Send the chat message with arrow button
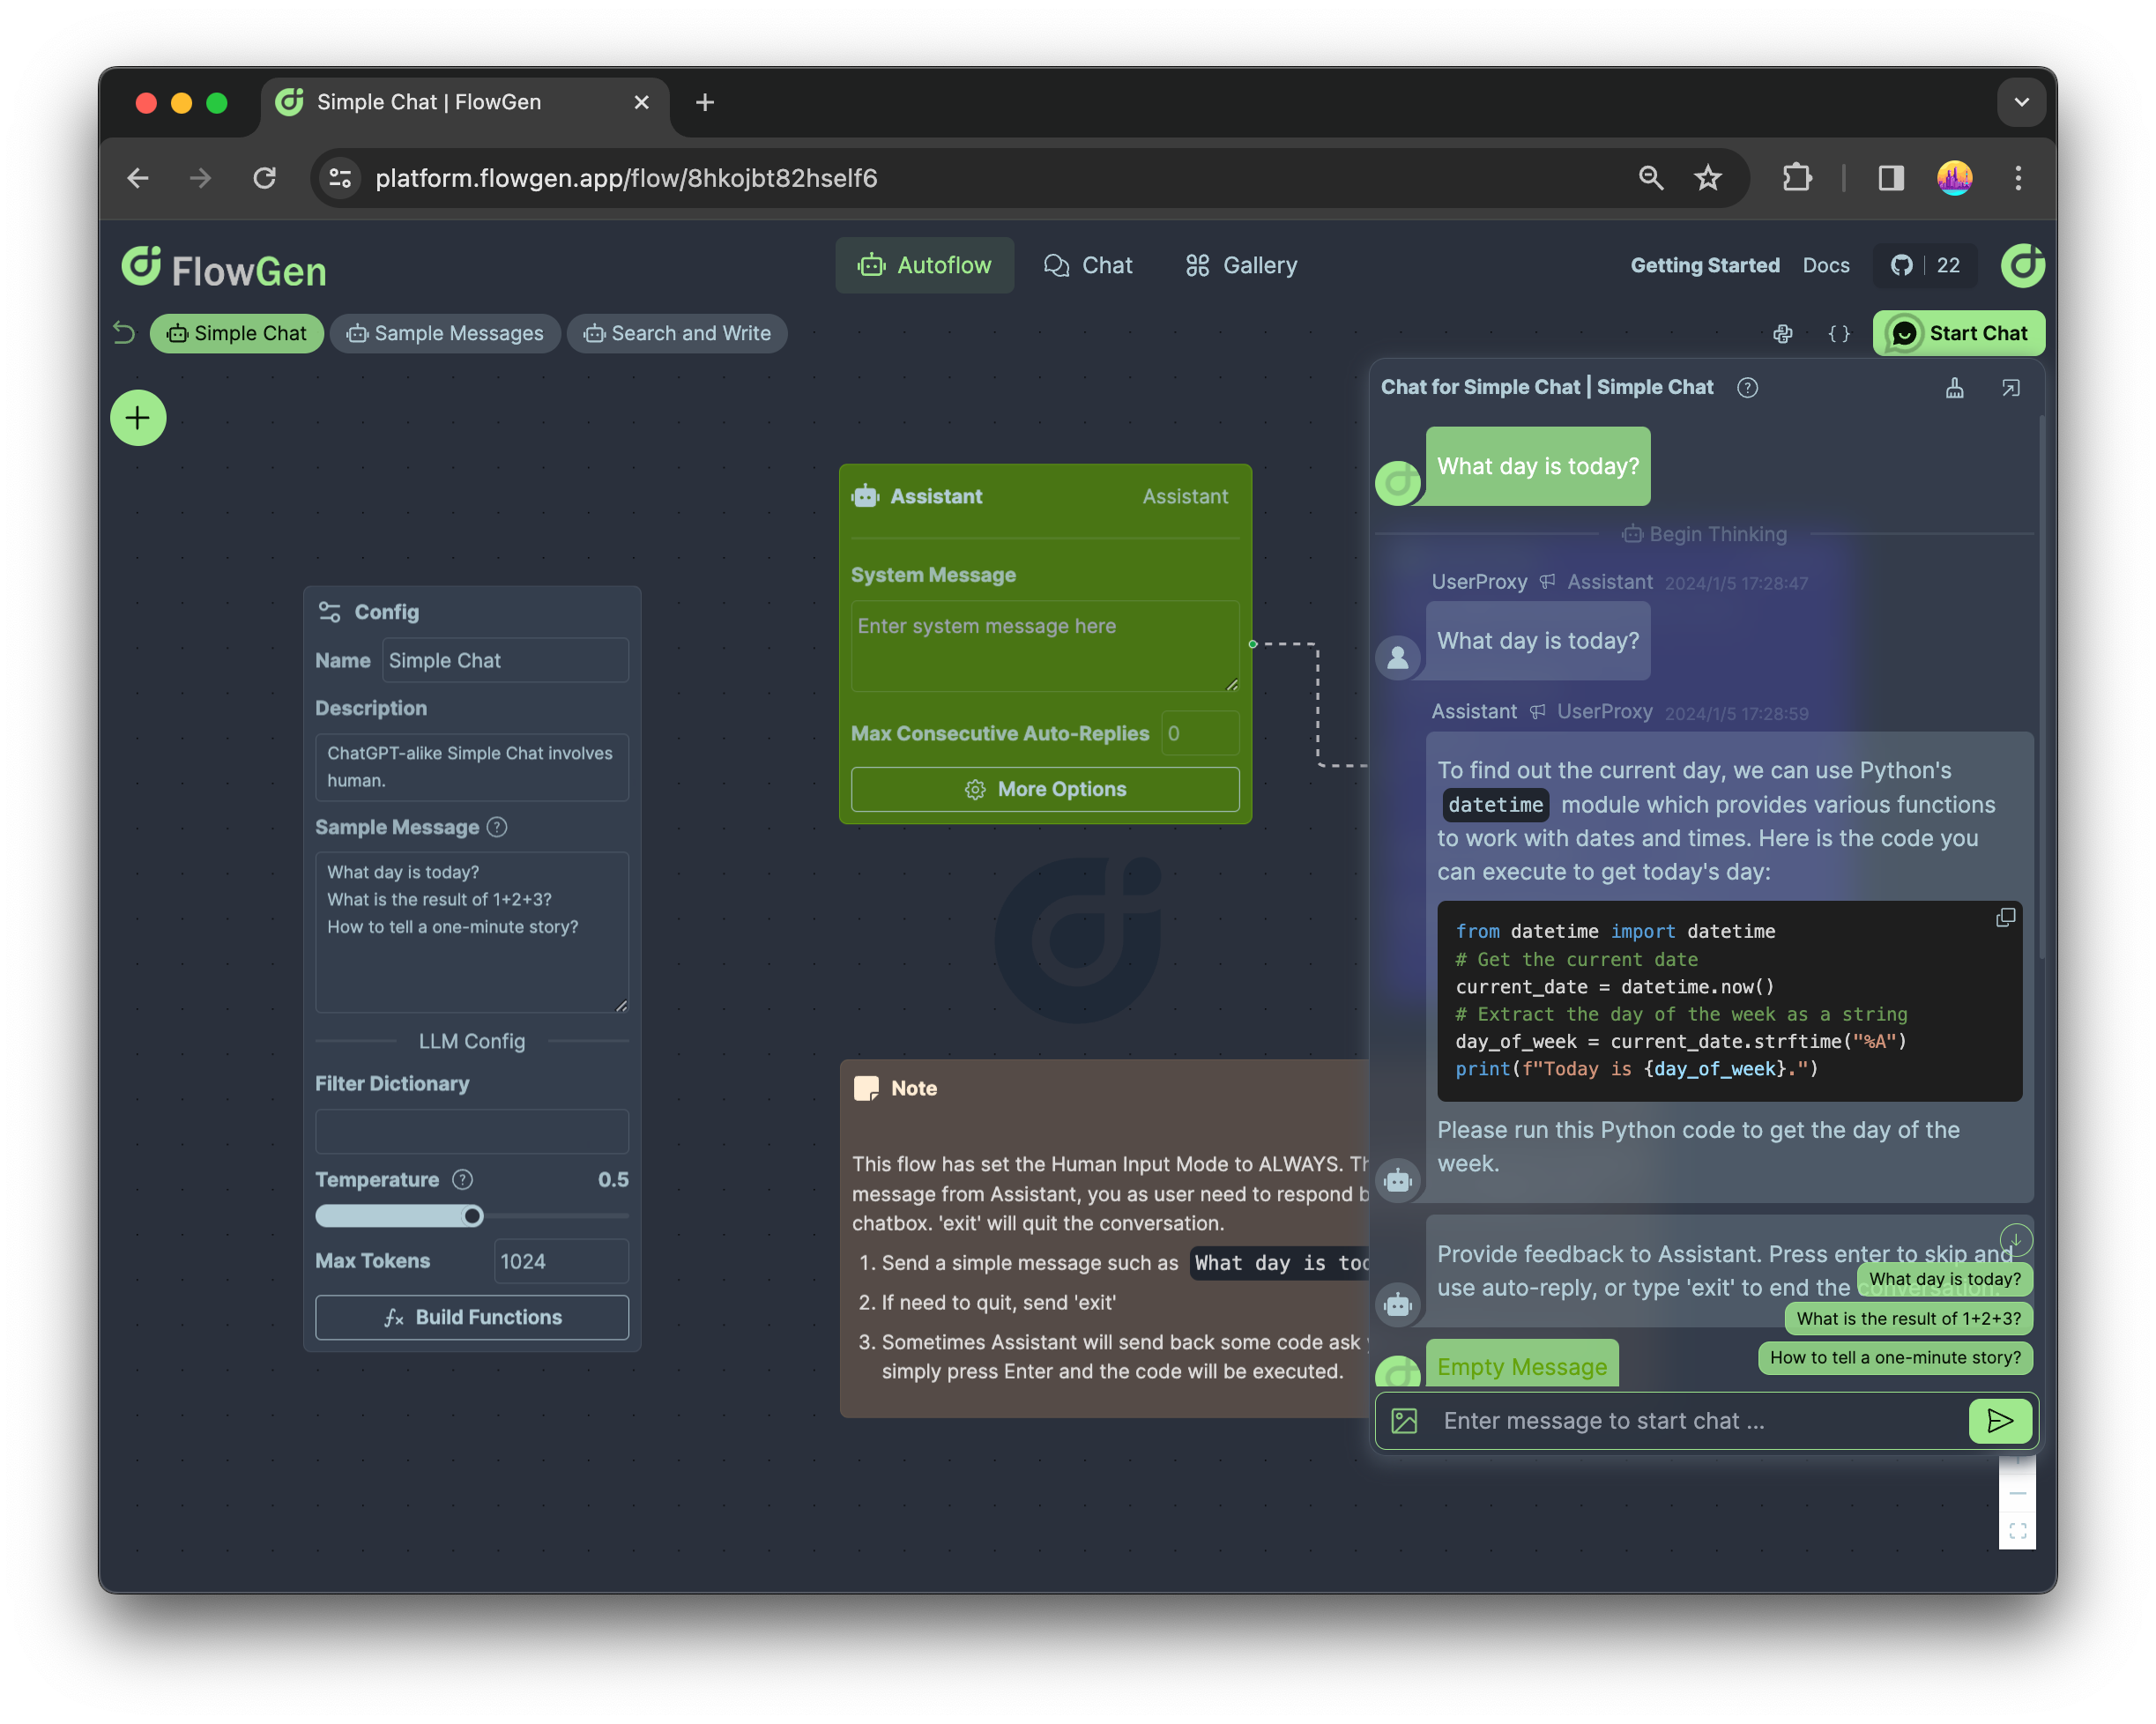The width and height of the screenshot is (2156, 1724). (x=1999, y=1420)
